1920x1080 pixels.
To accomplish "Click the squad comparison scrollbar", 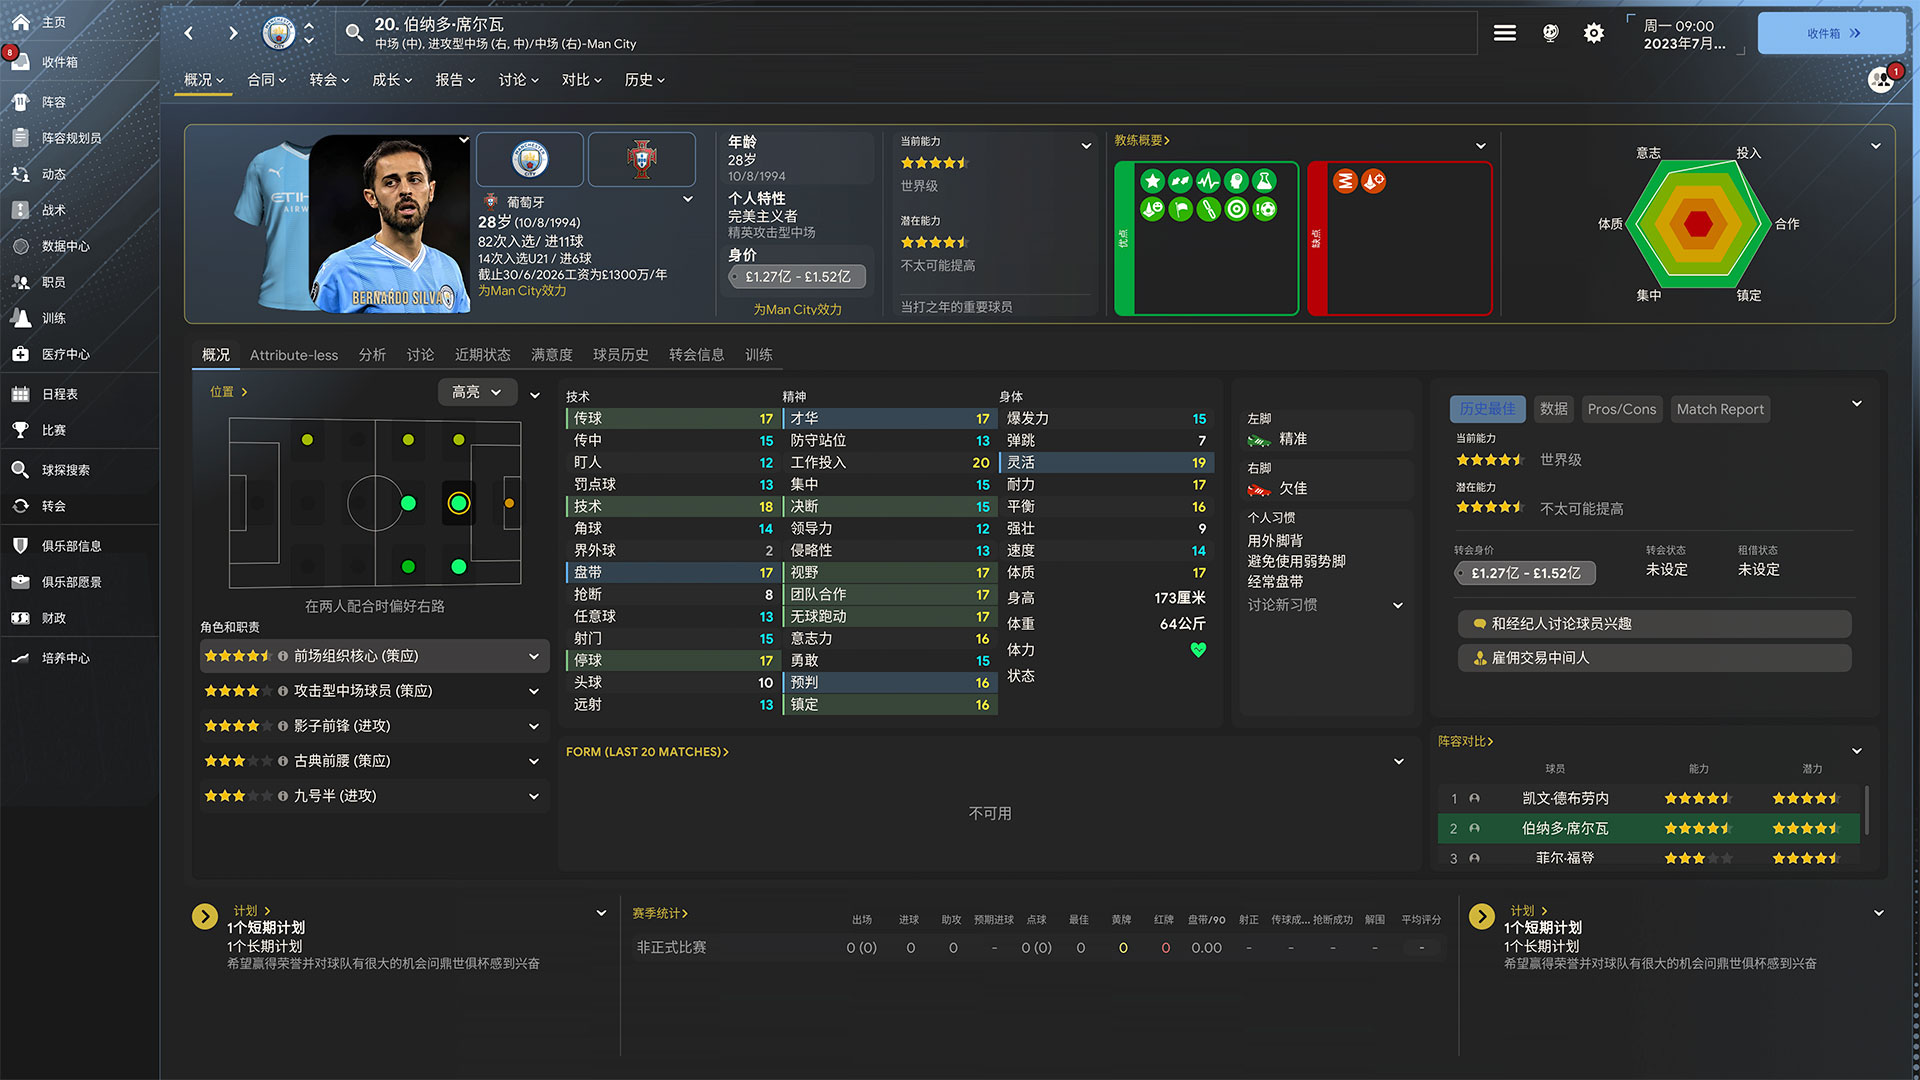I will click(x=1867, y=809).
